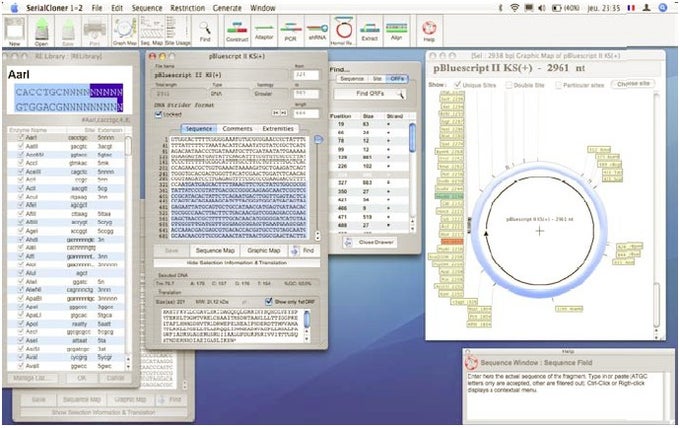Click the Open file toolbar icon
The width and height of the screenshot is (680, 428).
[41, 32]
